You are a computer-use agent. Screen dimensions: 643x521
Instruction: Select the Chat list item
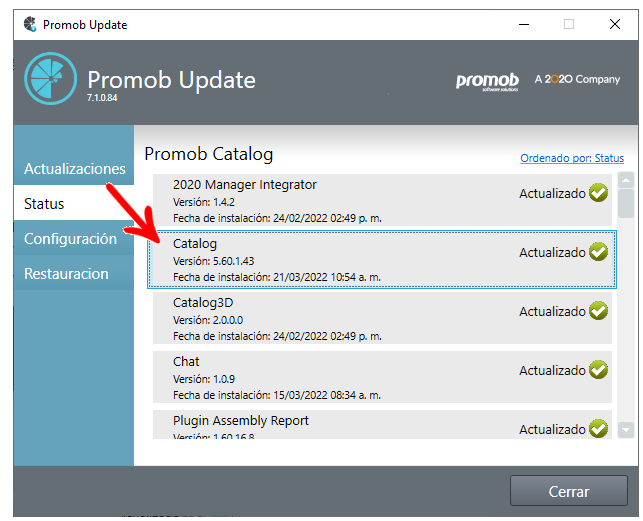click(382, 377)
